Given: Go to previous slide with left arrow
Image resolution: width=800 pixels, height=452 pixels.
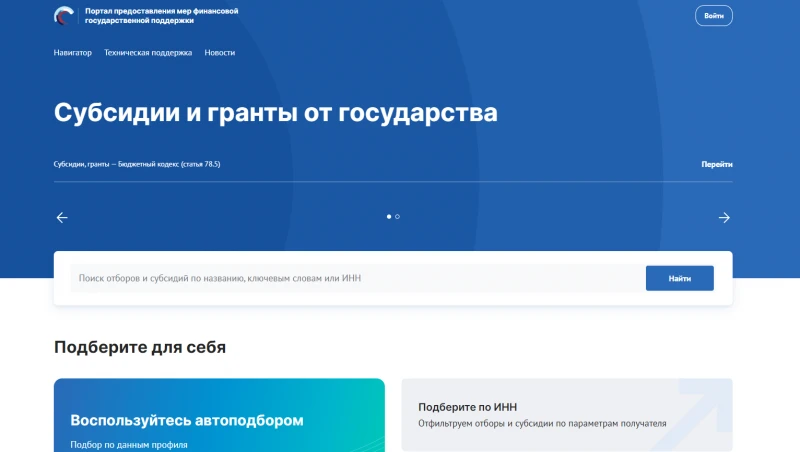Looking at the screenshot, I should [62, 218].
